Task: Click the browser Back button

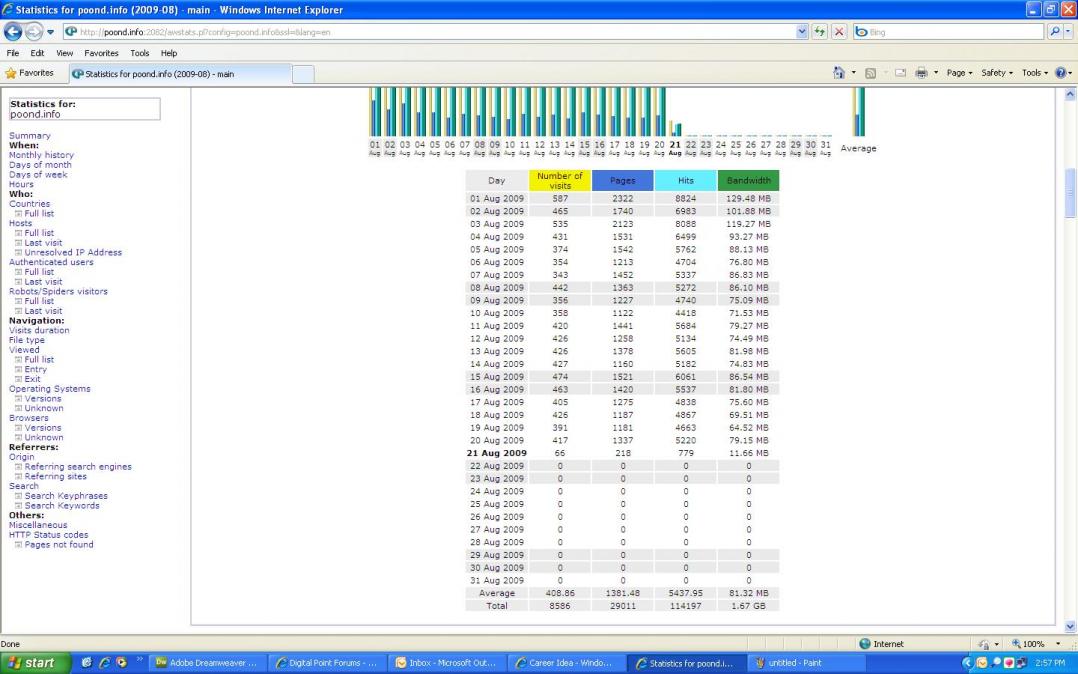Action: click(x=13, y=32)
